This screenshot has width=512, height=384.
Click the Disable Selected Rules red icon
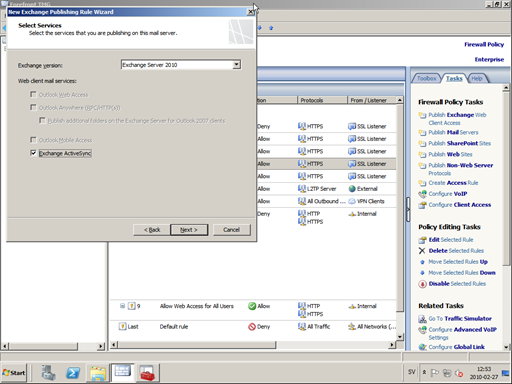[x=422, y=284]
